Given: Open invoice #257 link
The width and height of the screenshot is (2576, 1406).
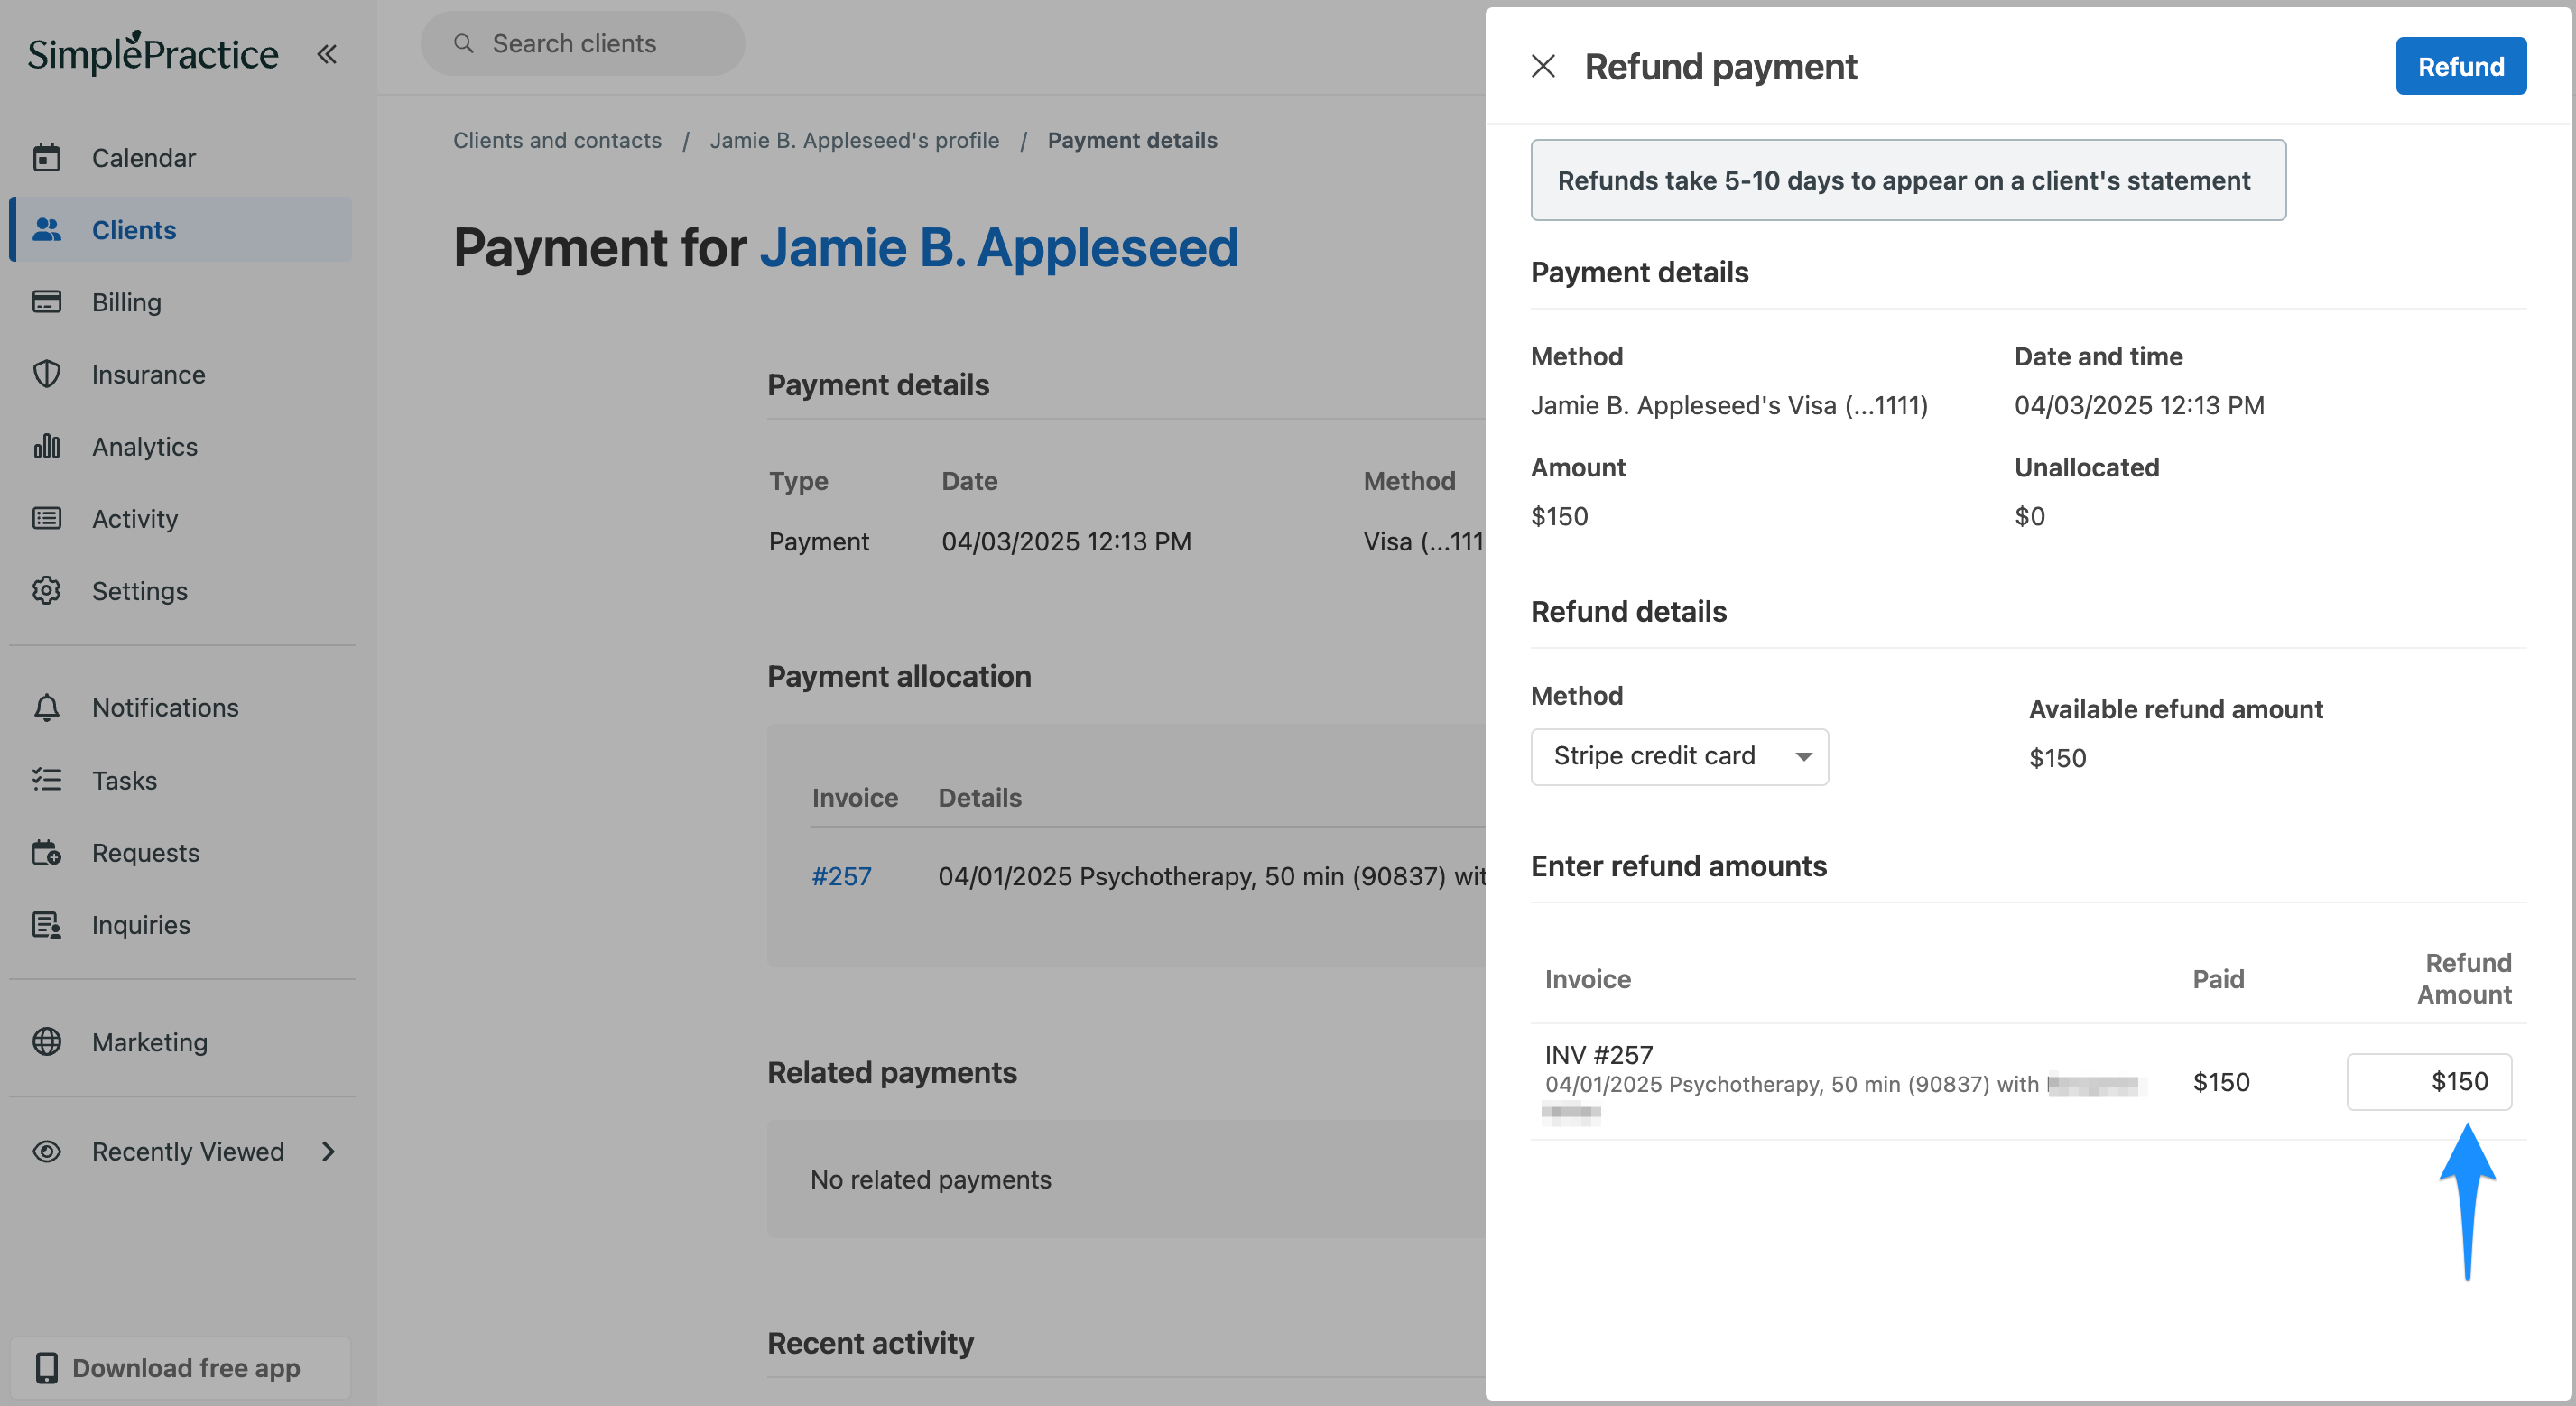Looking at the screenshot, I should (x=841, y=876).
